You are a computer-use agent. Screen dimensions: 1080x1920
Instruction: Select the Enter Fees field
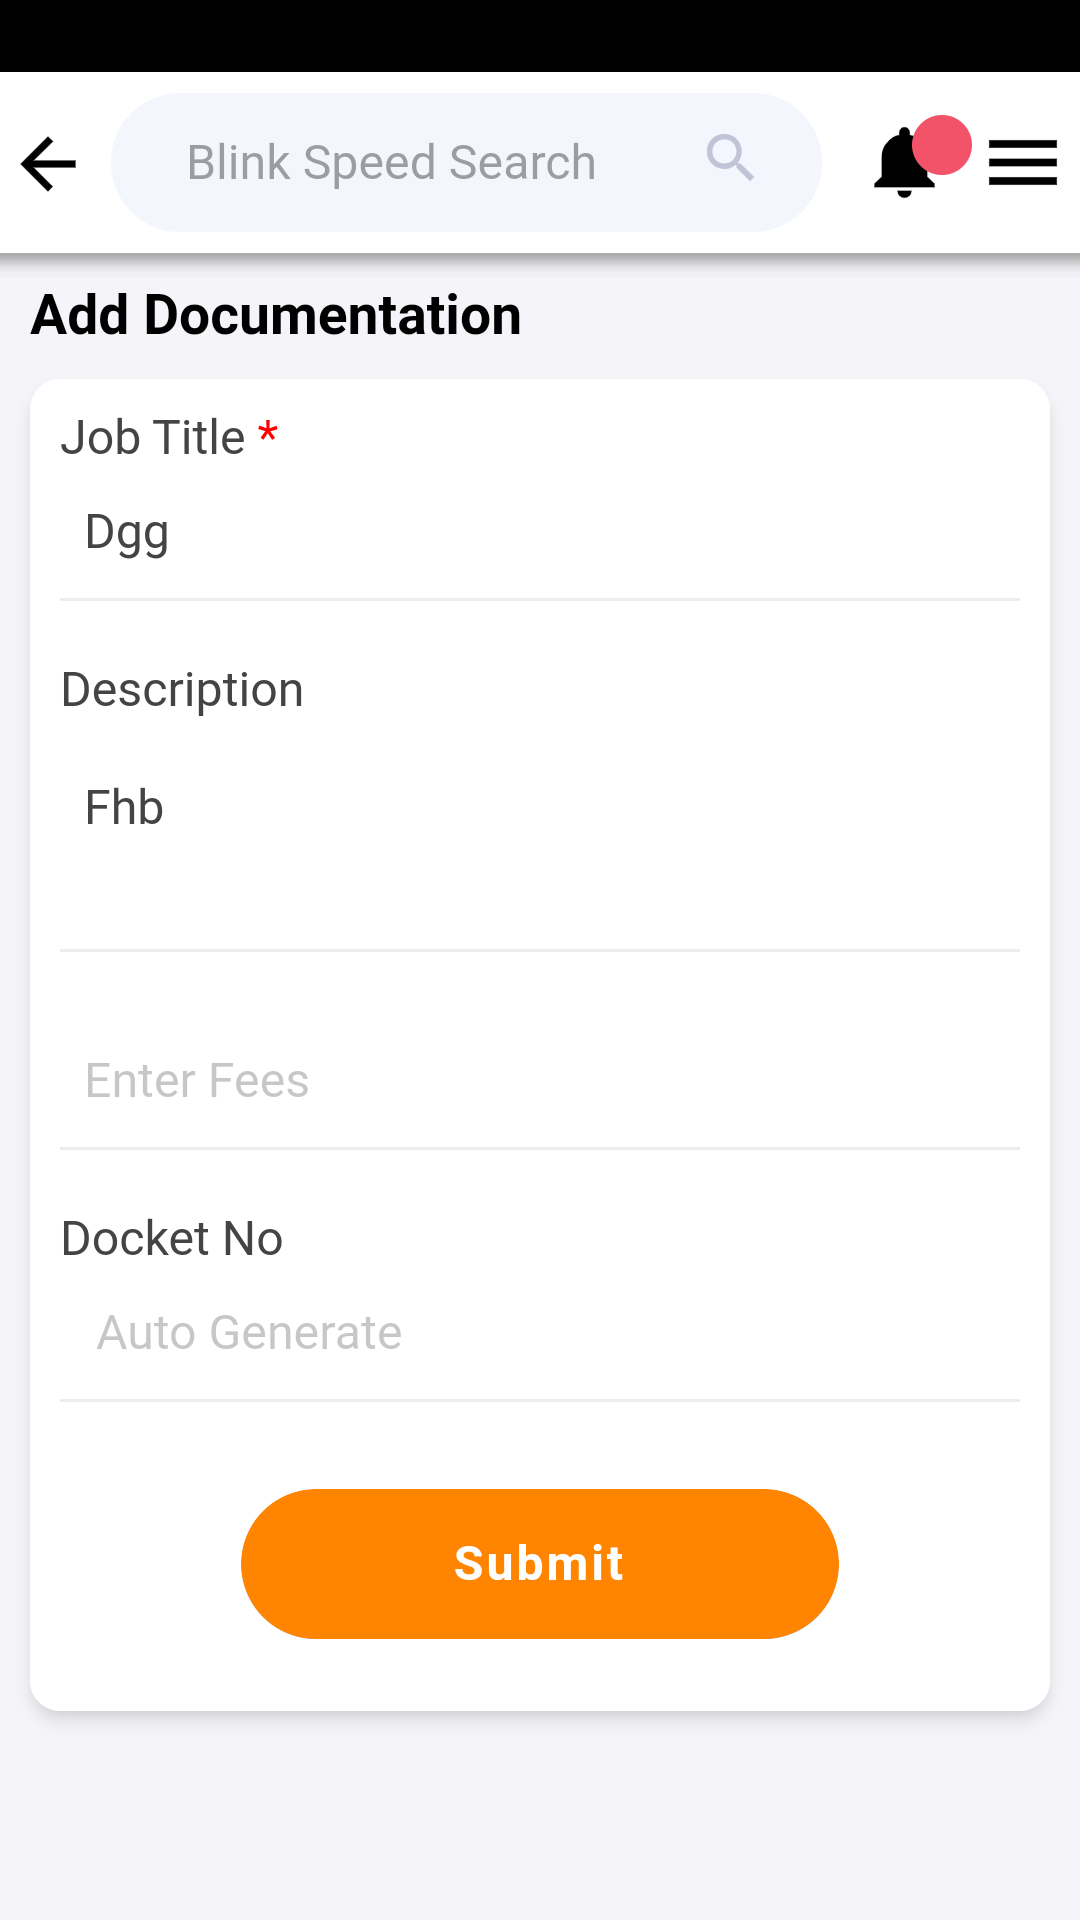point(540,1081)
